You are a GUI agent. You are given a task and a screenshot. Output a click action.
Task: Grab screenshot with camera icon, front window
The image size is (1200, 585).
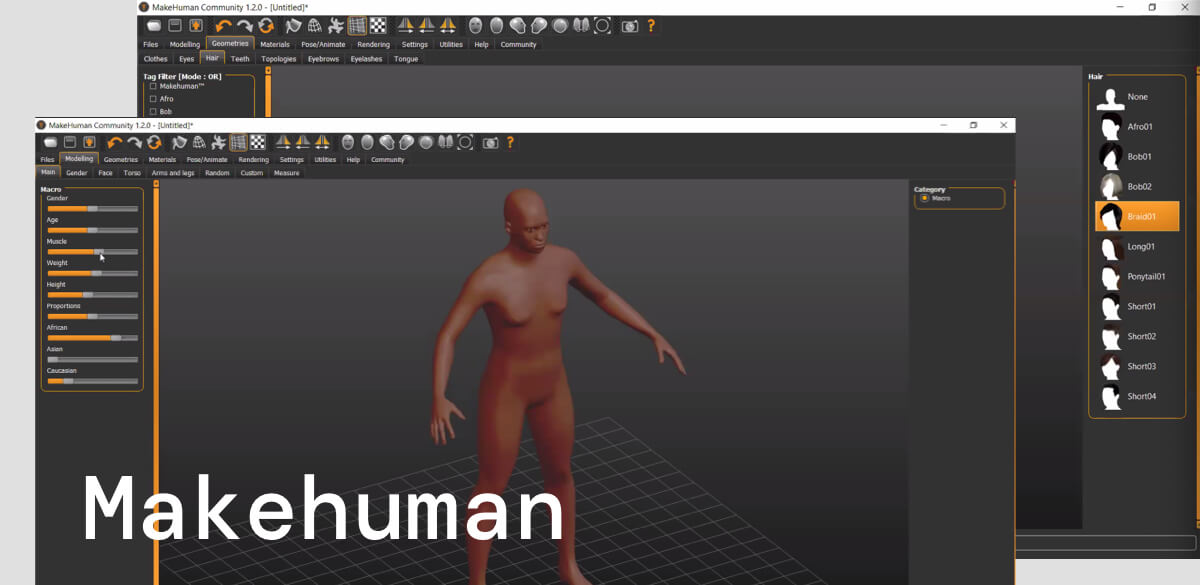point(490,143)
